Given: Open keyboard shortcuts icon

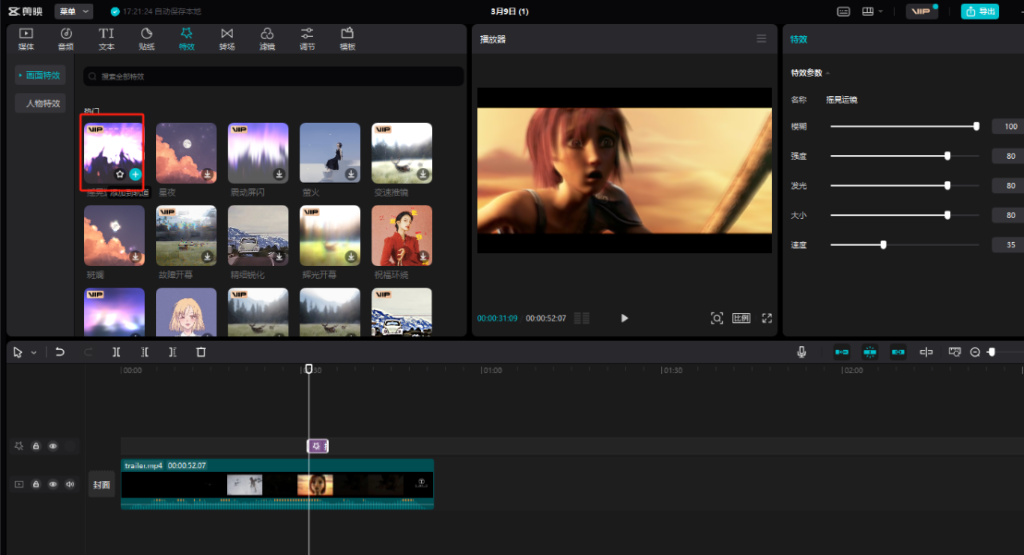Looking at the screenshot, I should click(x=844, y=11).
